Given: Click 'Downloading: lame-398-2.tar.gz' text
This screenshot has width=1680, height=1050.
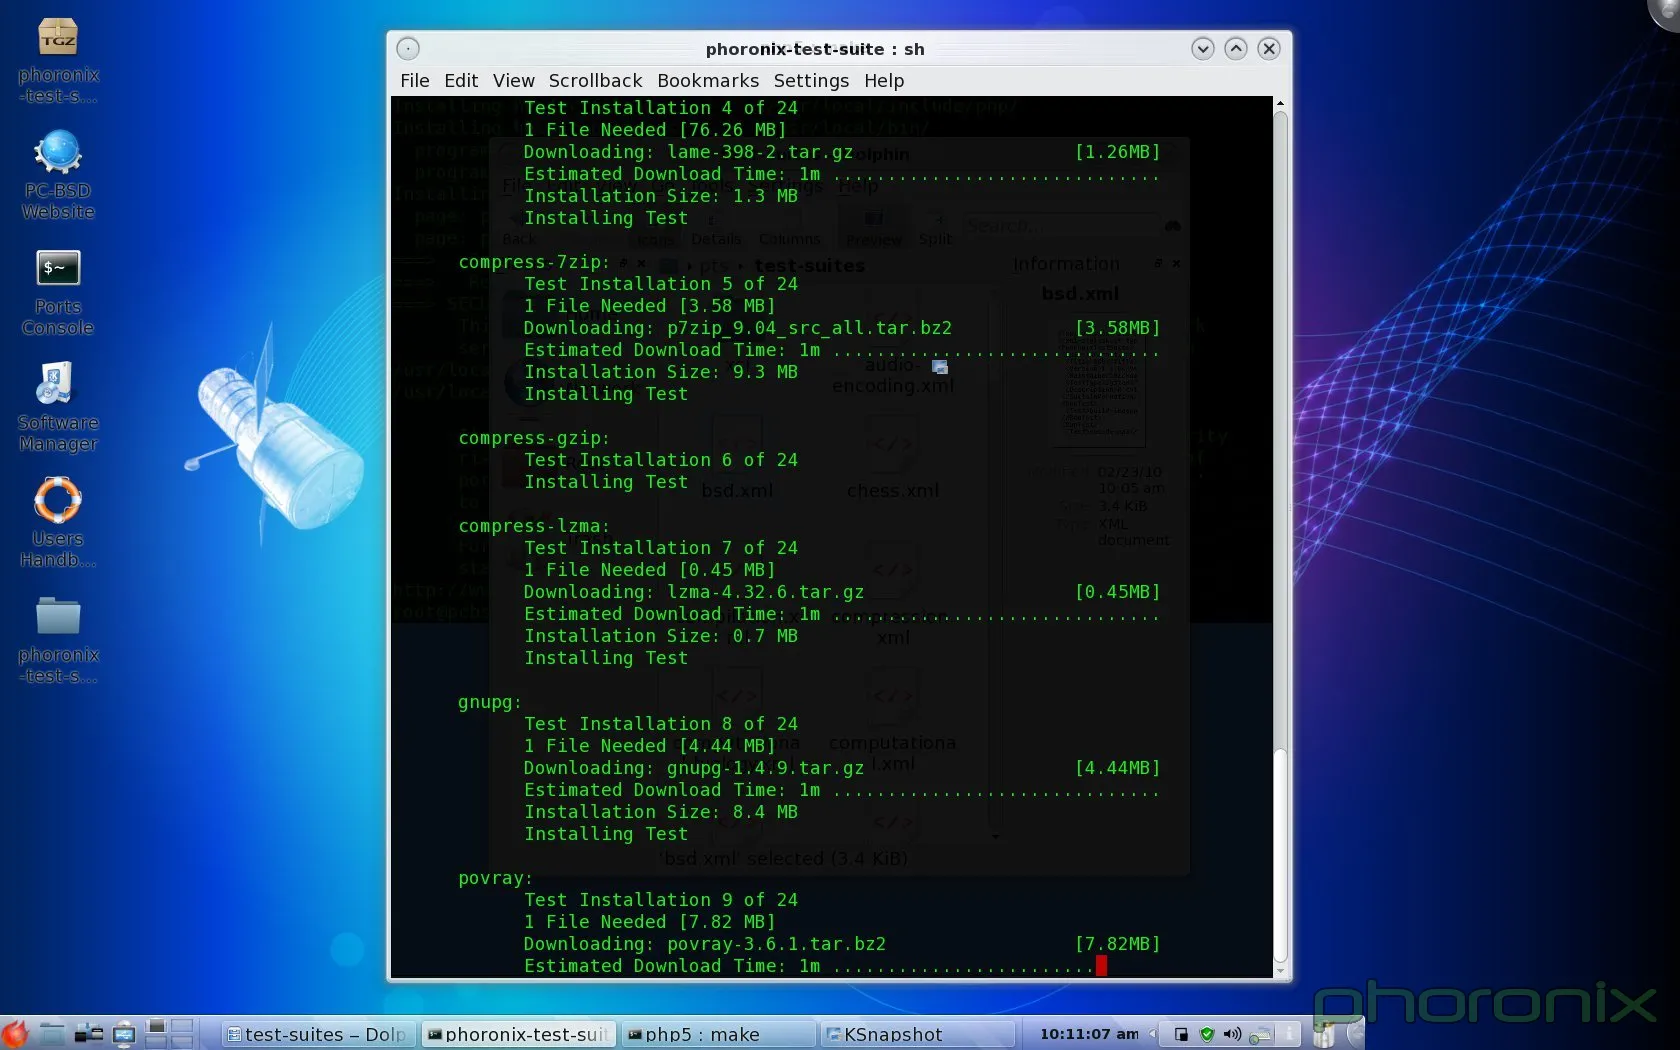Looking at the screenshot, I should (x=688, y=152).
